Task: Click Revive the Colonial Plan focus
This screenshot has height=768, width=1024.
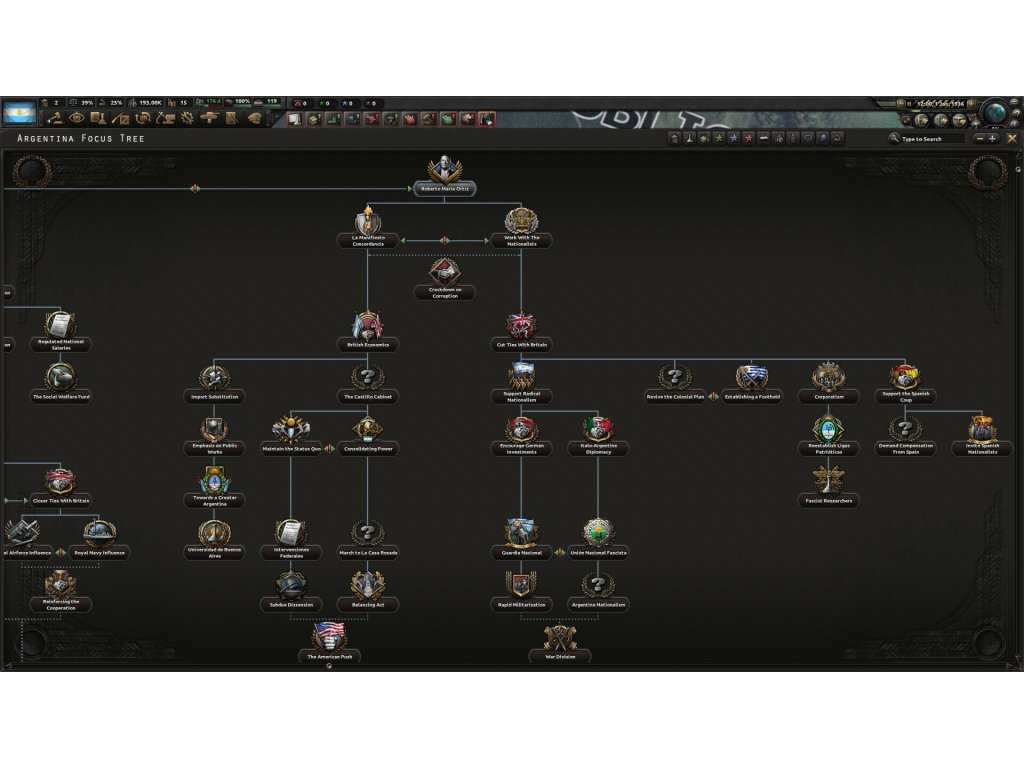Action: click(675, 384)
